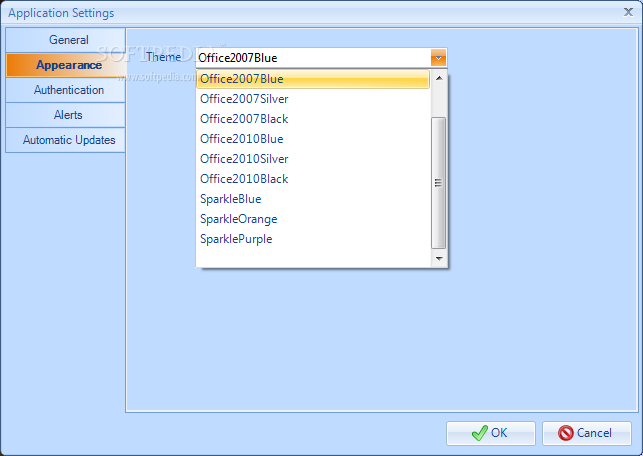Screen dimensions: 643x456
Task: Click the theme list scroll up arrow
Action: (439, 78)
